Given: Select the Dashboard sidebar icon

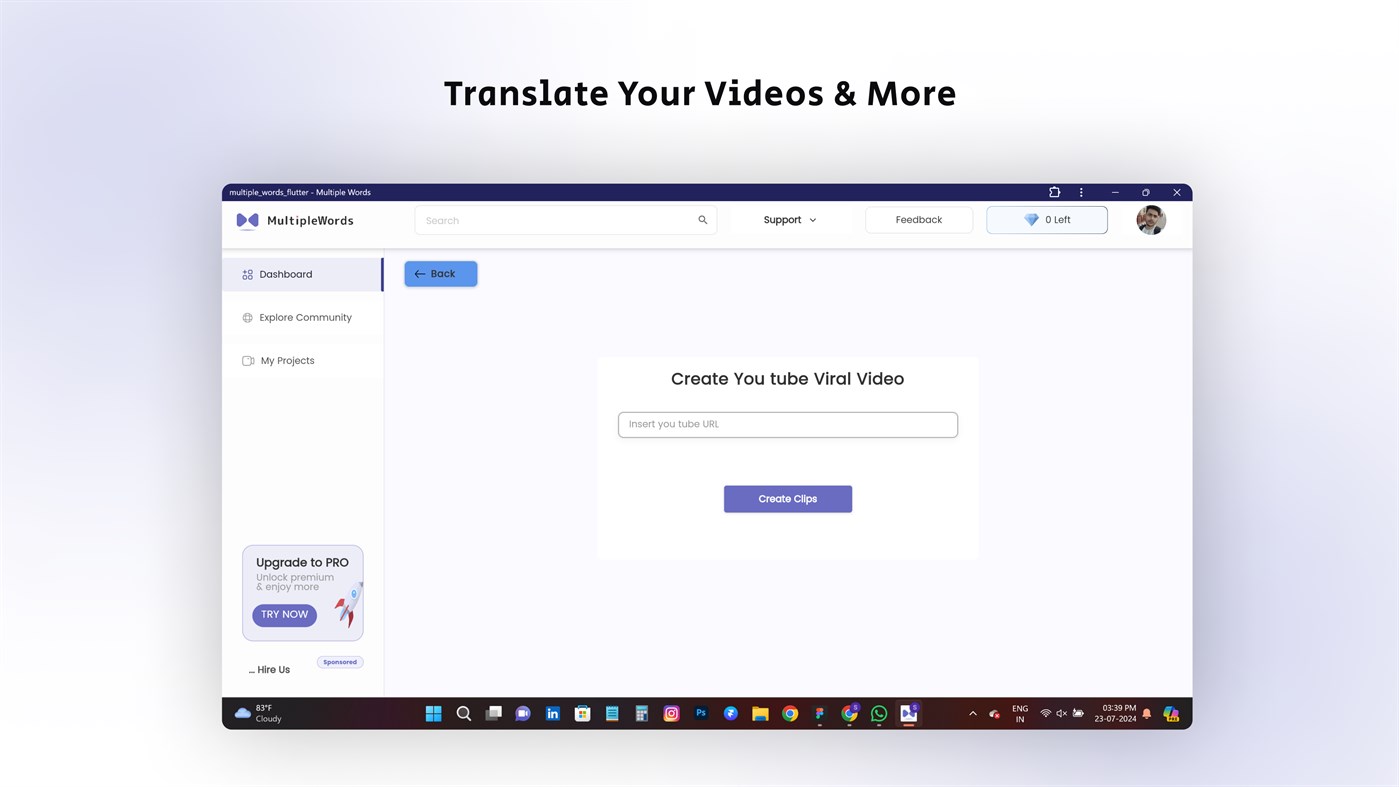Looking at the screenshot, I should pyautogui.click(x=247, y=274).
